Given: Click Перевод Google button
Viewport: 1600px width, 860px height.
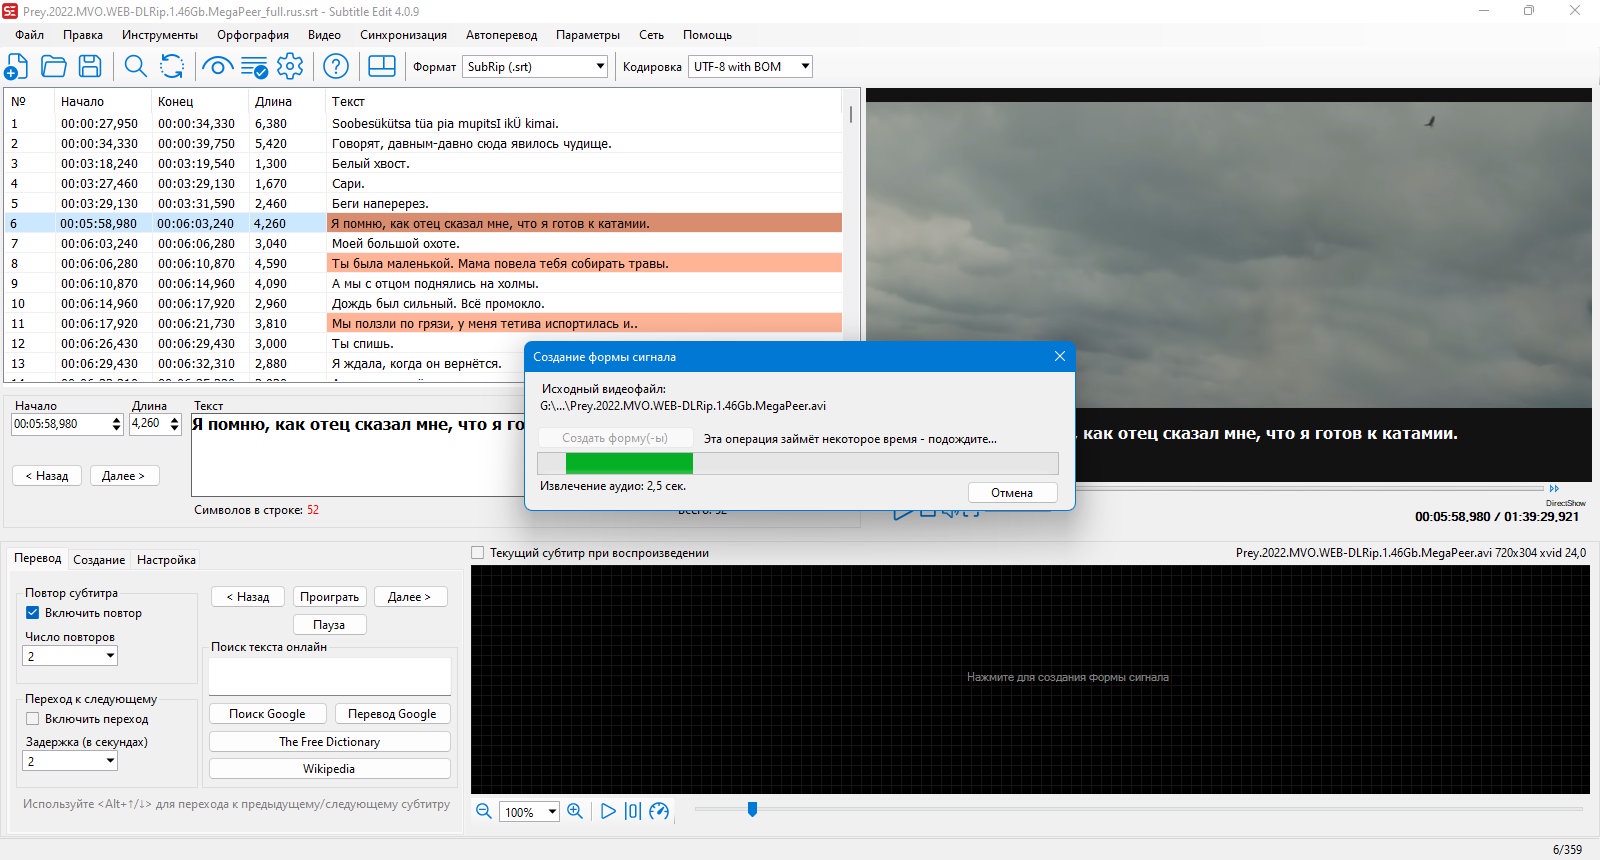Looking at the screenshot, I should point(392,714).
